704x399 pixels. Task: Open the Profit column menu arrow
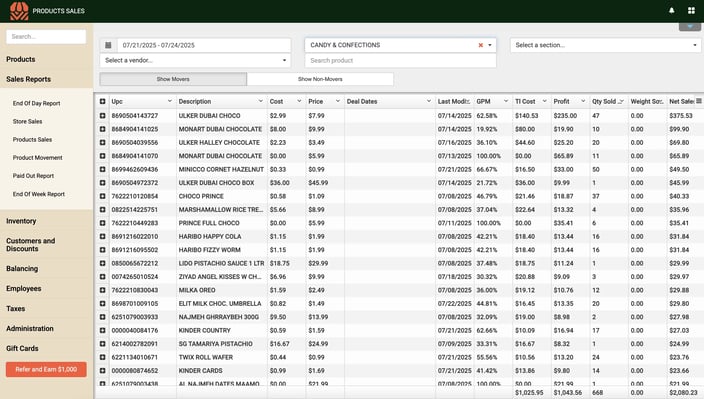coord(583,101)
